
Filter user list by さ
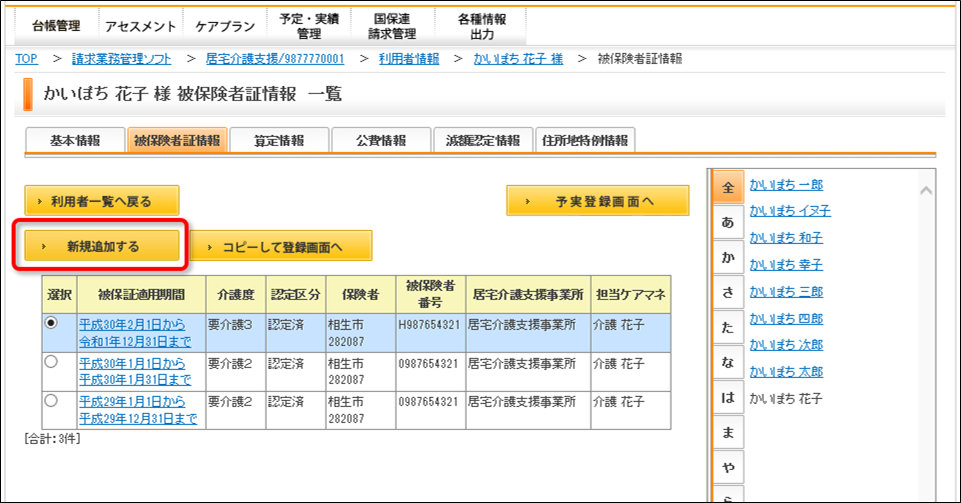(x=728, y=292)
